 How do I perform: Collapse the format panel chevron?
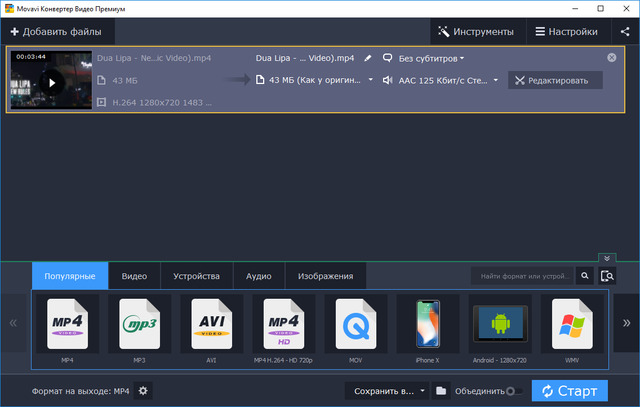[605, 258]
